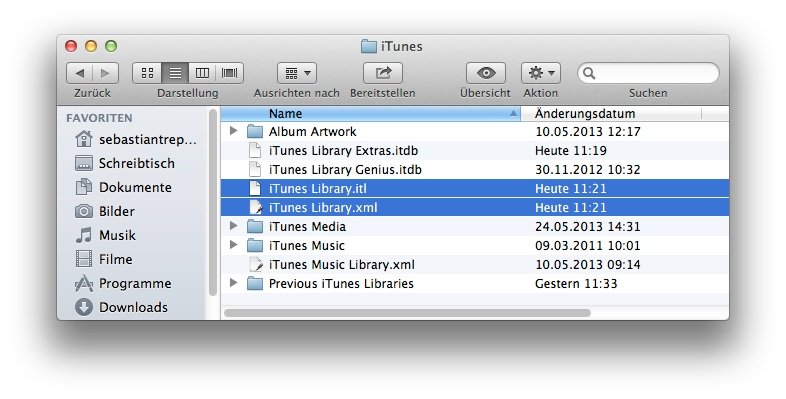Click the Bereitstellen share button
This screenshot has width=786, height=399.
383,73
